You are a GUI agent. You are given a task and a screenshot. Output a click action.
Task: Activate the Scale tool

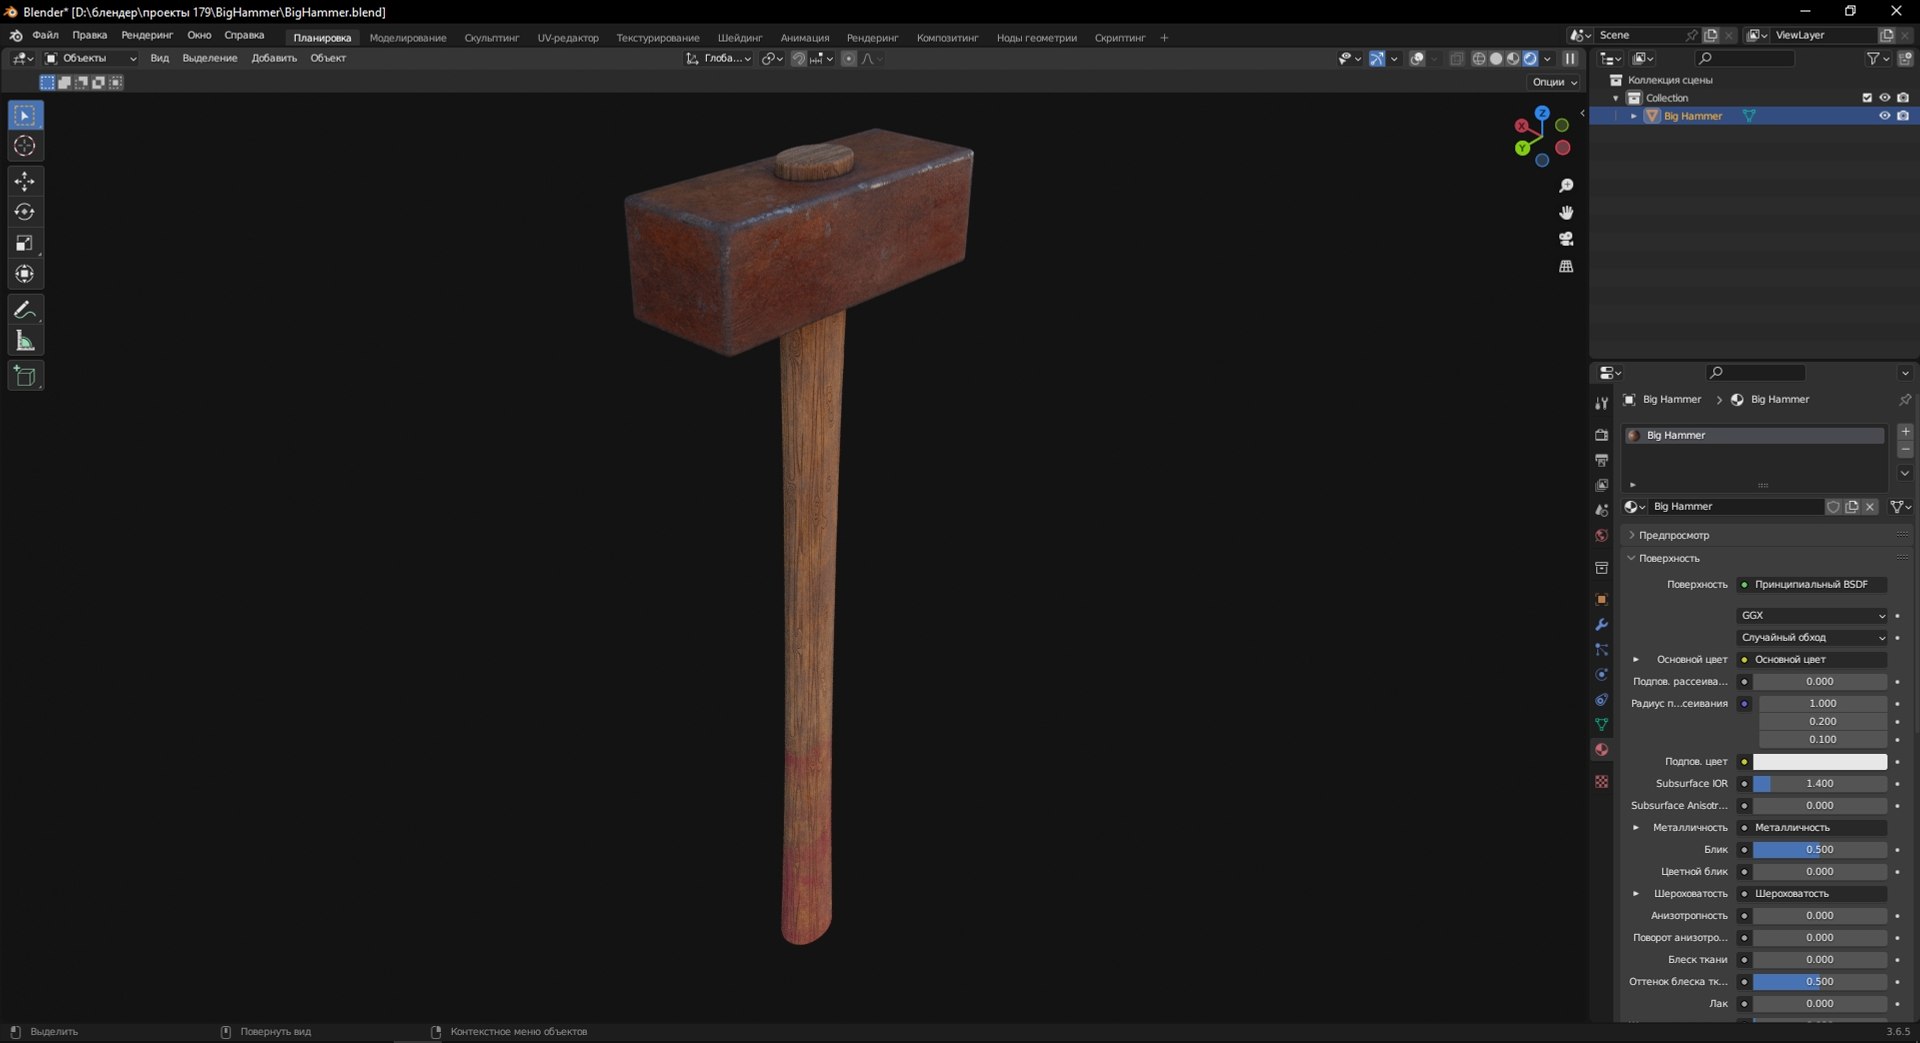point(25,243)
